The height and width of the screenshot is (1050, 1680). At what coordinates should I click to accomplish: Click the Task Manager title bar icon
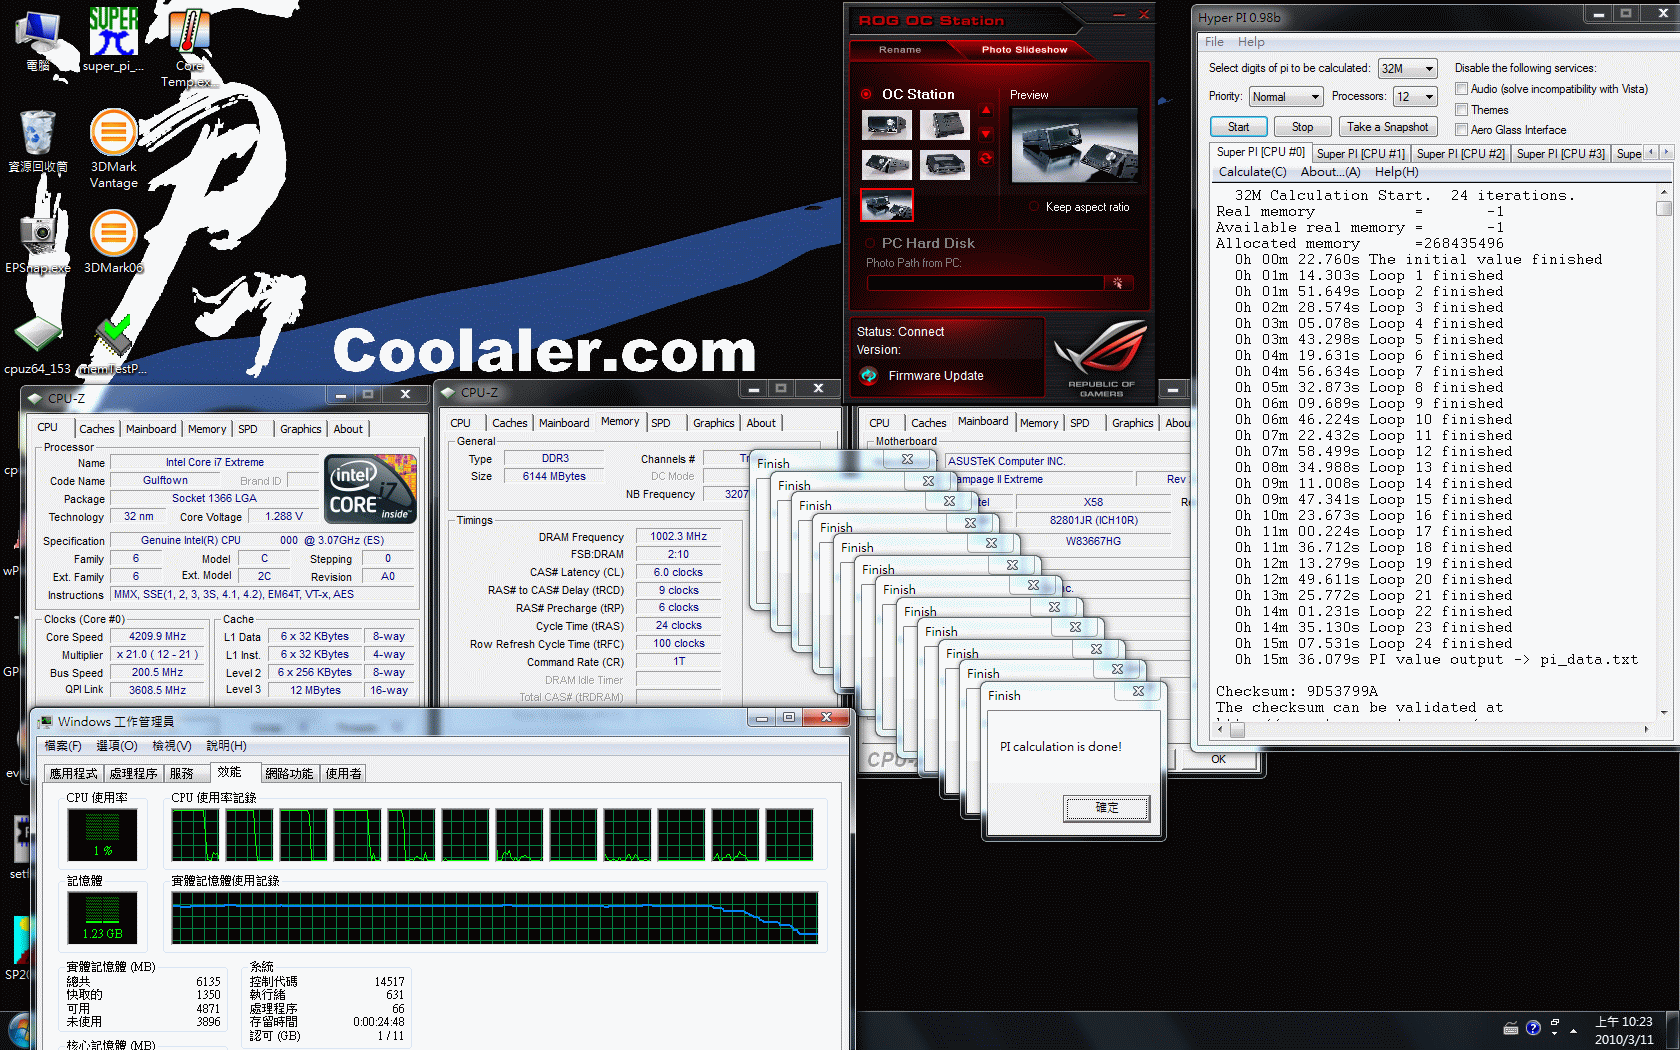(45, 721)
